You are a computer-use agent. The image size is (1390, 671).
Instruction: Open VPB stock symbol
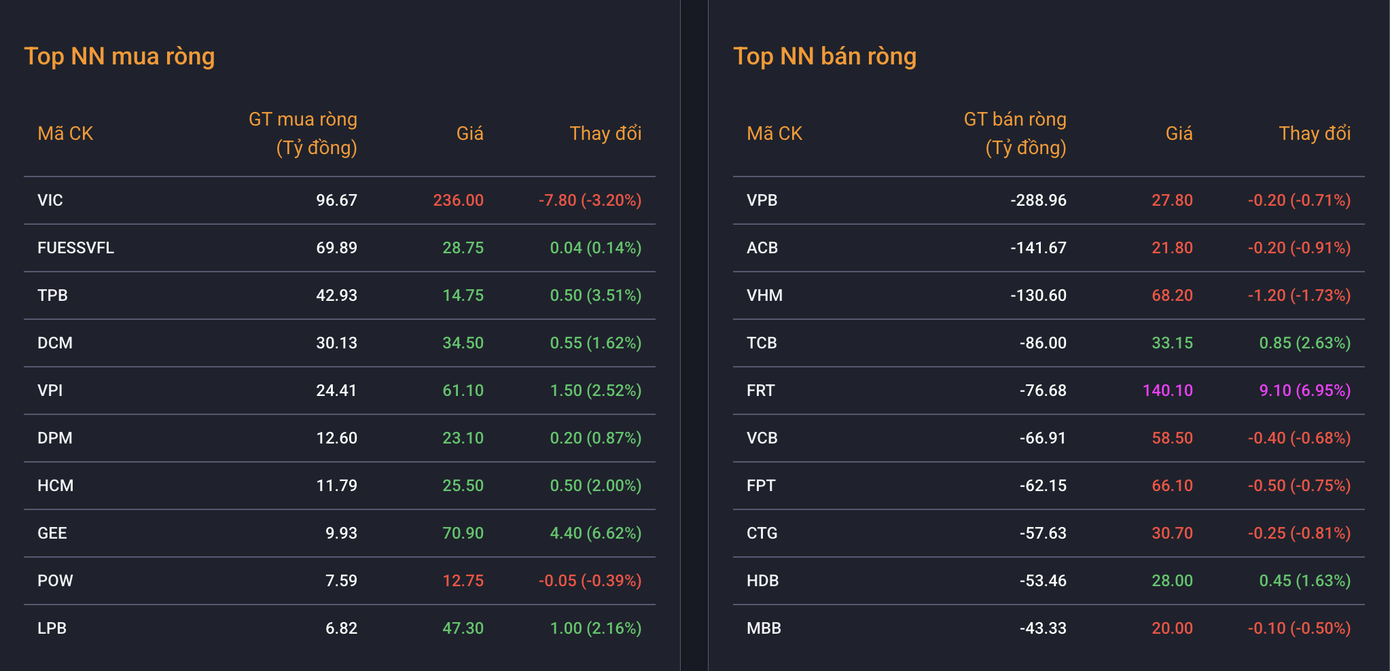pyautogui.click(x=762, y=200)
